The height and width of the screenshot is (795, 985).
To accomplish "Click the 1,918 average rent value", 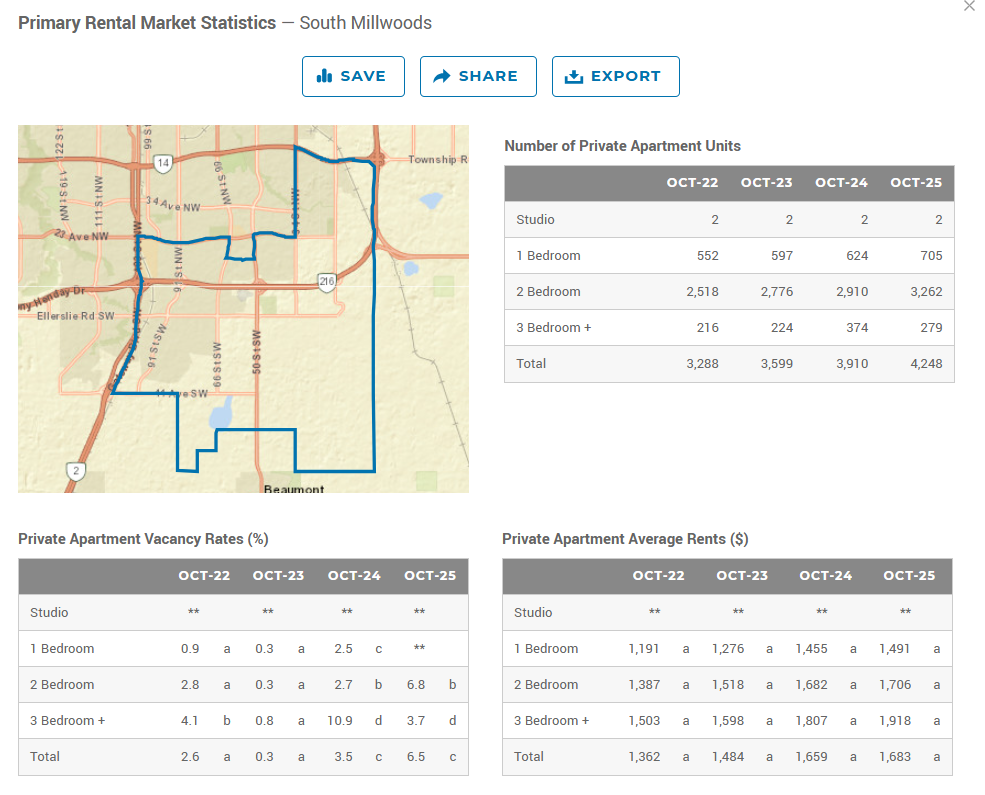I will (894, 721).
